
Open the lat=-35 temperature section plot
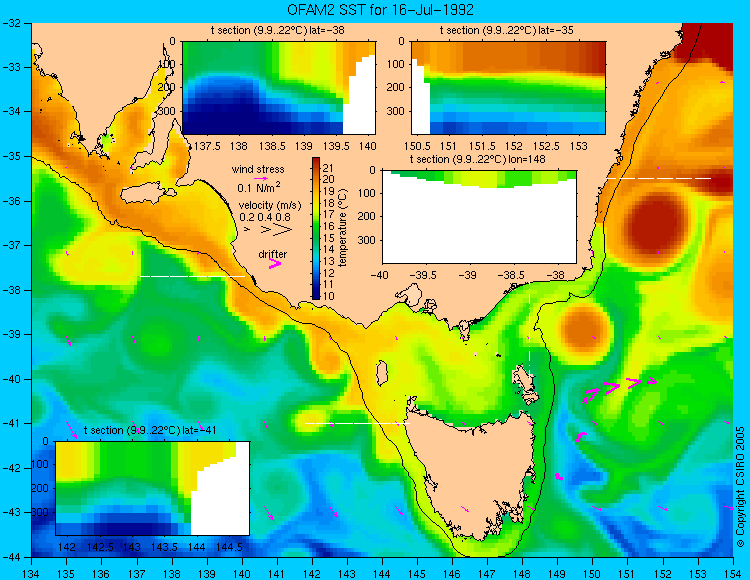(x=508, y=88)
